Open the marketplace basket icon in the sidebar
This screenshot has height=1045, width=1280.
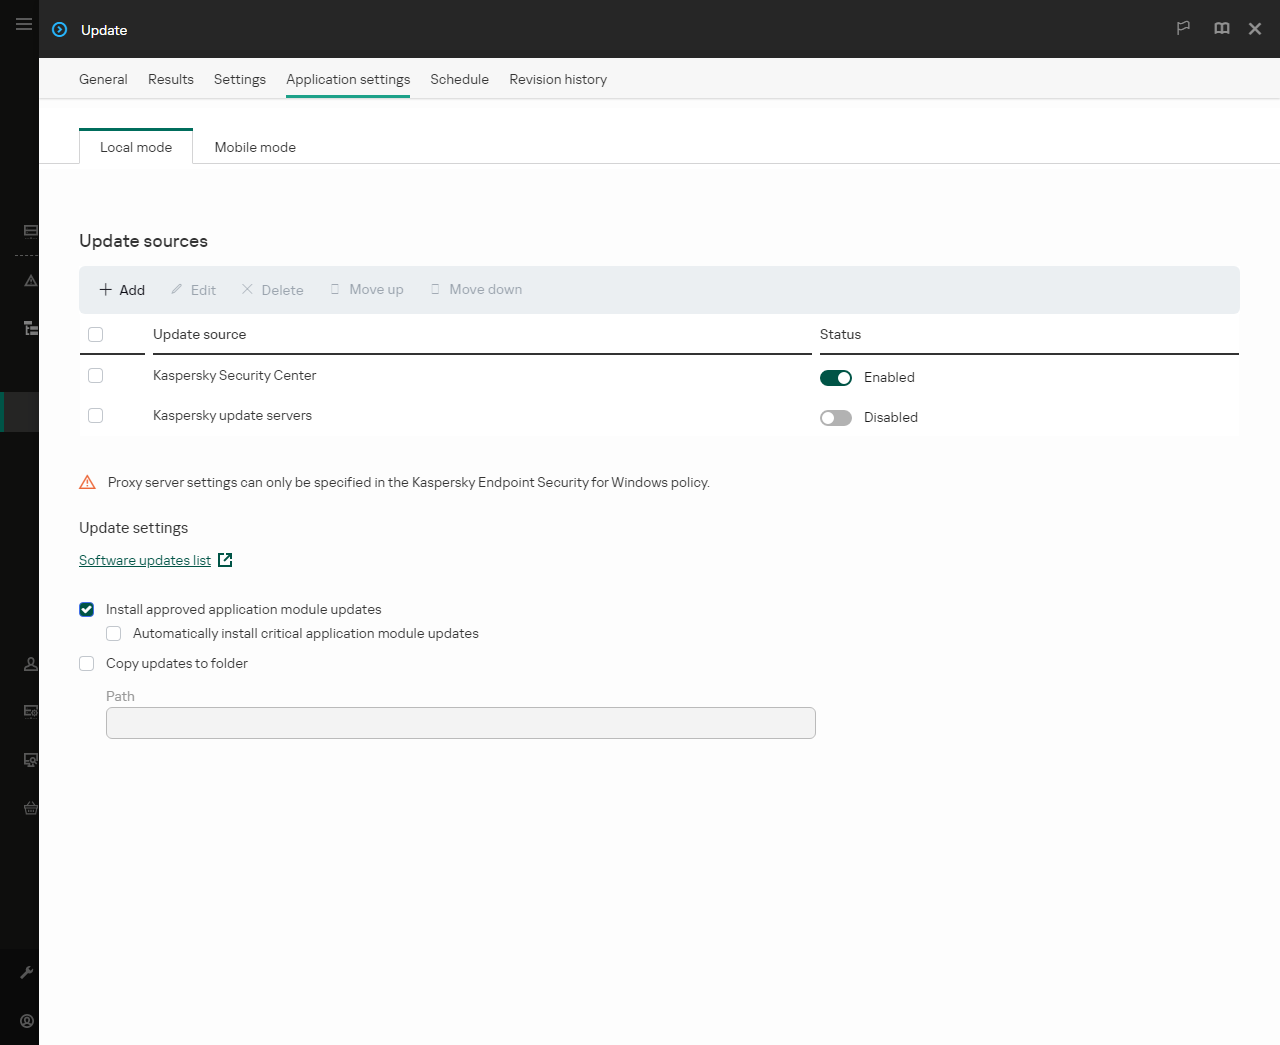(x=29, y=808)
